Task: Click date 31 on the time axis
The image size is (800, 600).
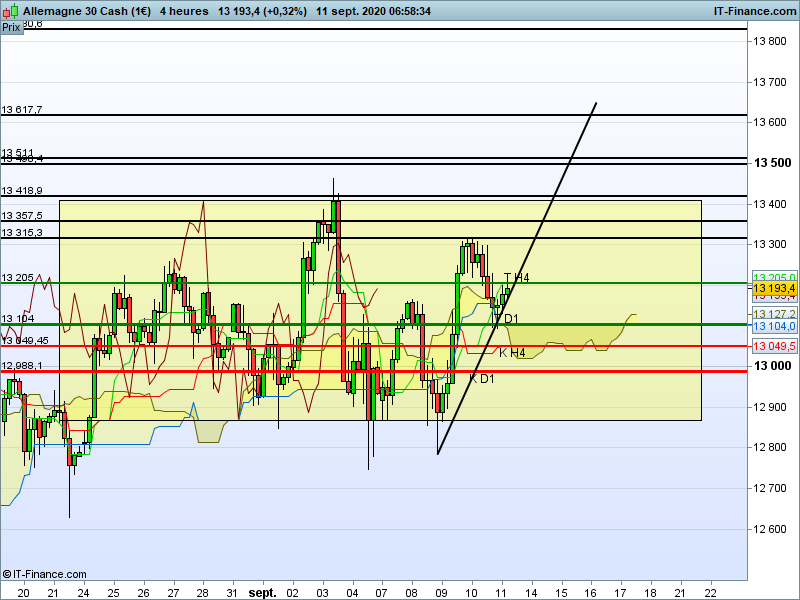Action: tap(233, 593)
